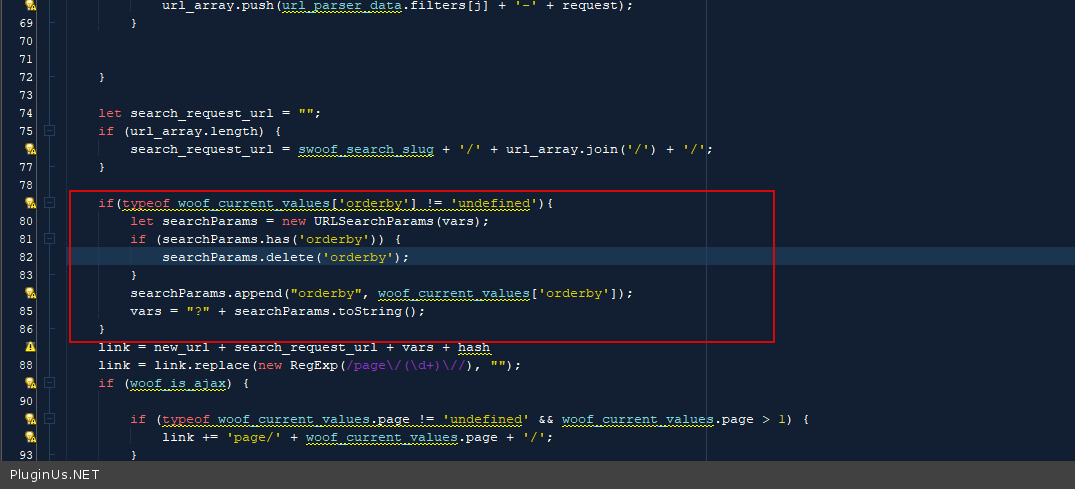Click the yellow warning triangle on line 87
This screenshot has height=489, width=1075.
pos(30,347)
